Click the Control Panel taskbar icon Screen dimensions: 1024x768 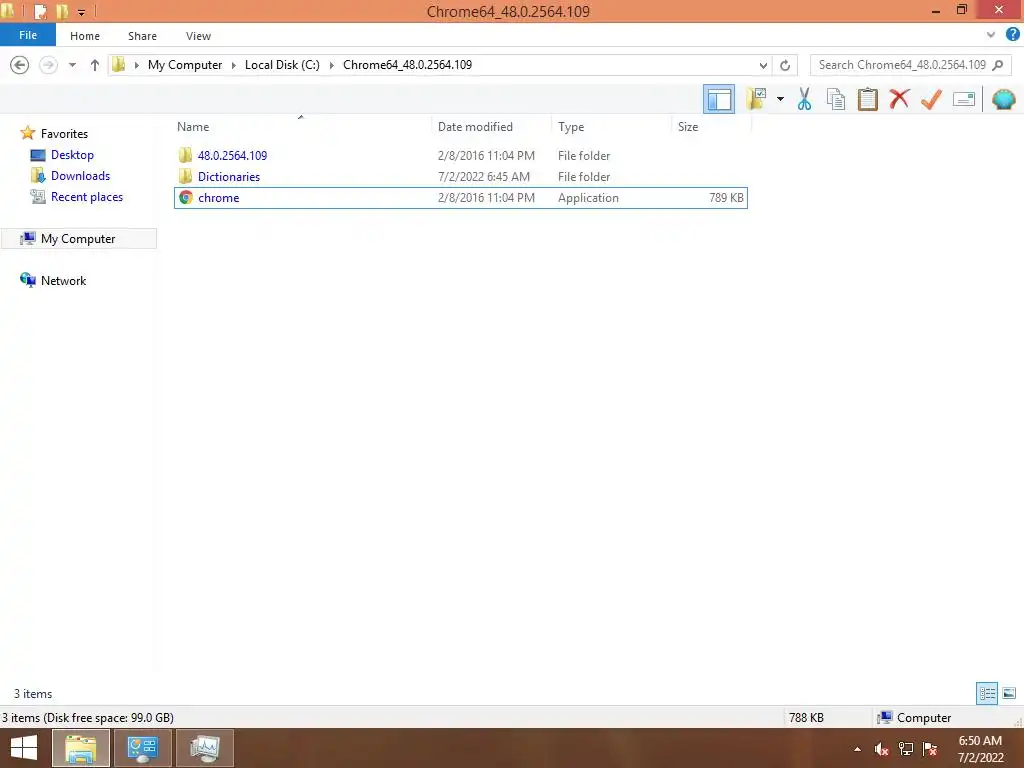coord(143,748)
